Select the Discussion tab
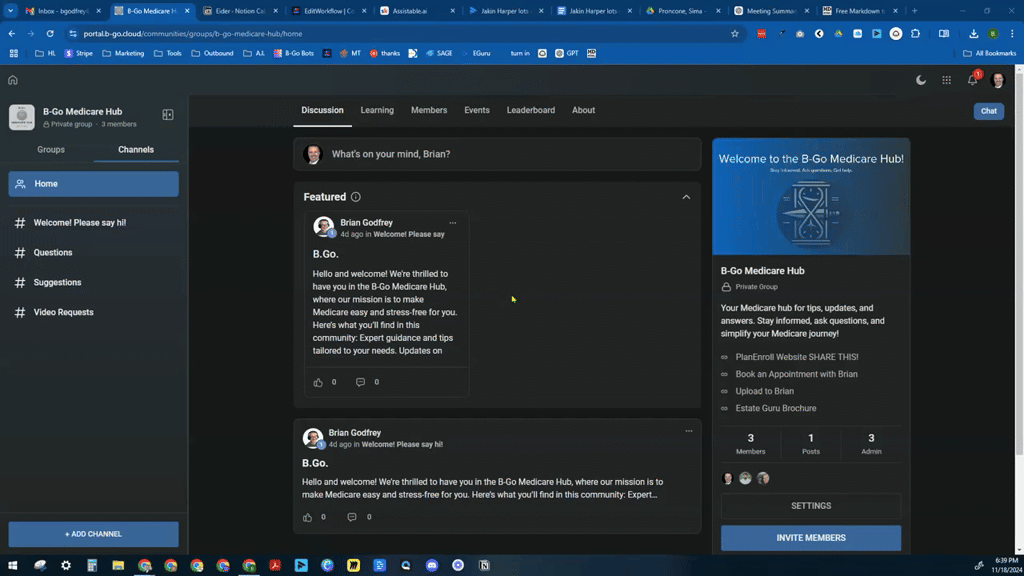 pyautogui.click(x=322, y=110)
